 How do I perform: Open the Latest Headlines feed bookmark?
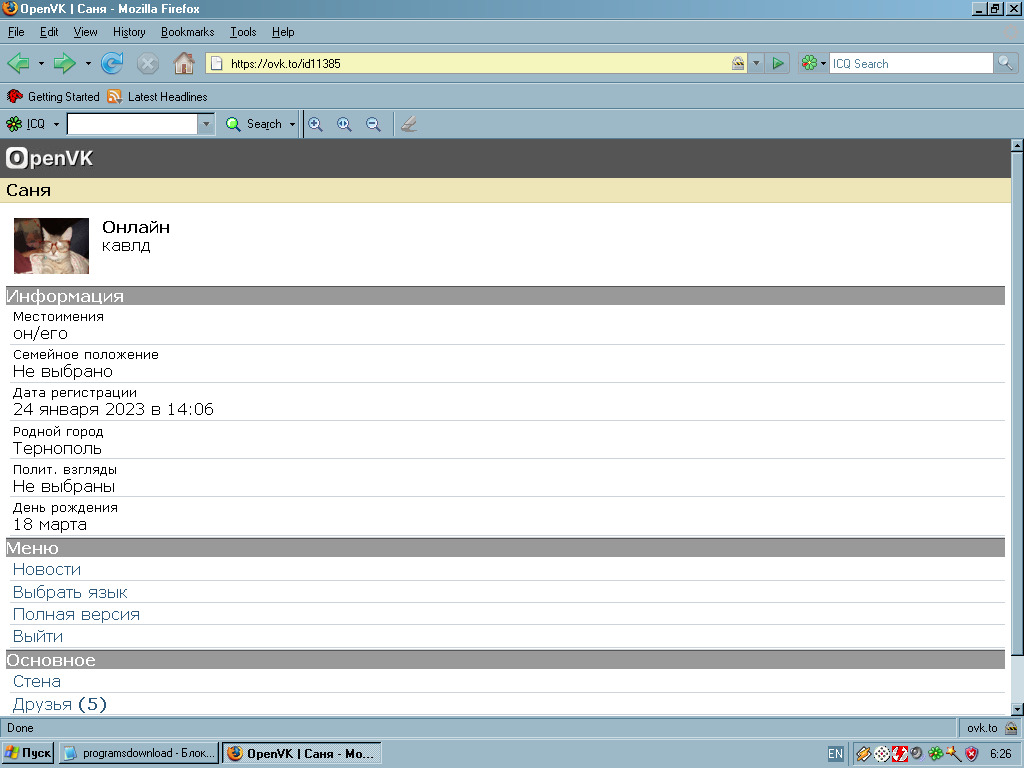coord(157,97)
